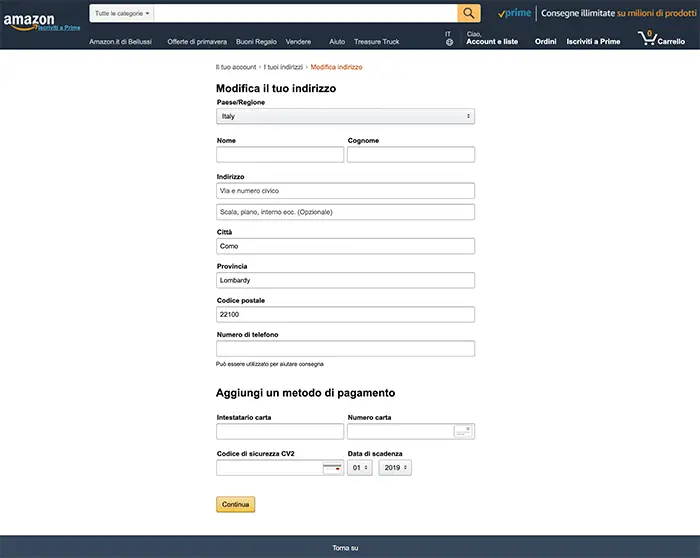Click the Data di scadenza label
Viewport: 700px width, 558px height.
[375, 454]
